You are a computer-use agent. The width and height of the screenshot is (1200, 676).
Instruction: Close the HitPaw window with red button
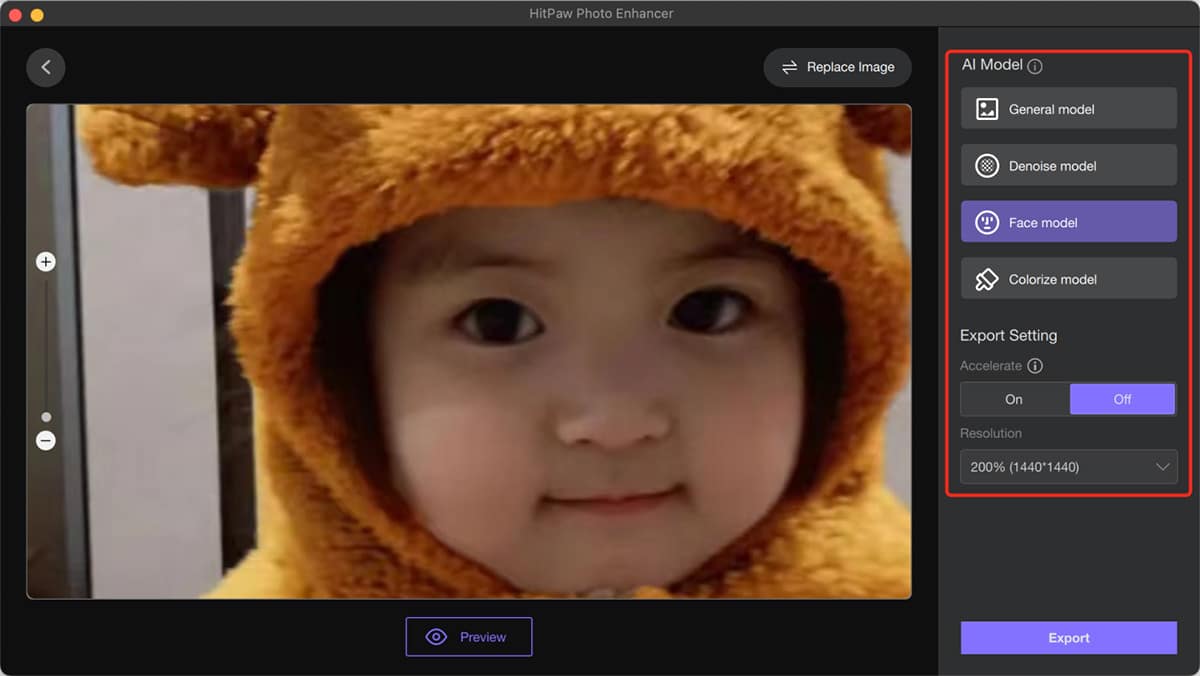pyautogui.click(x=15, y=15)
